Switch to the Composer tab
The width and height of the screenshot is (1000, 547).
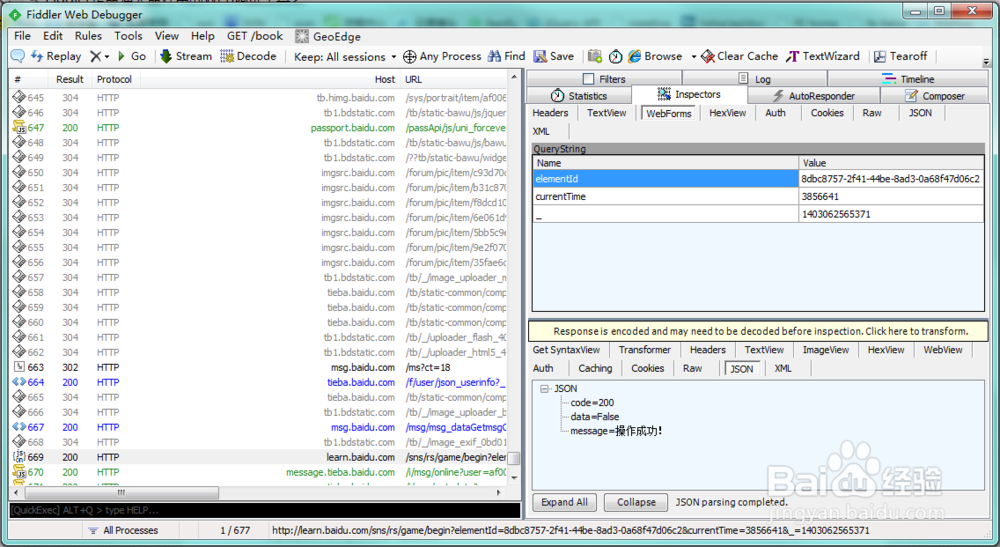934,96
